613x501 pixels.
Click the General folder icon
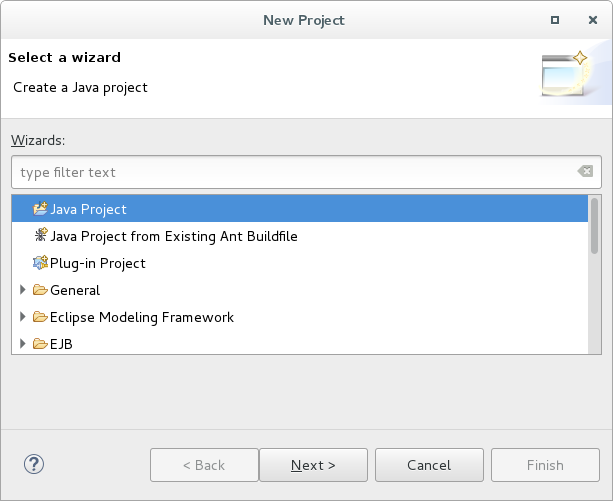(40, 290)
